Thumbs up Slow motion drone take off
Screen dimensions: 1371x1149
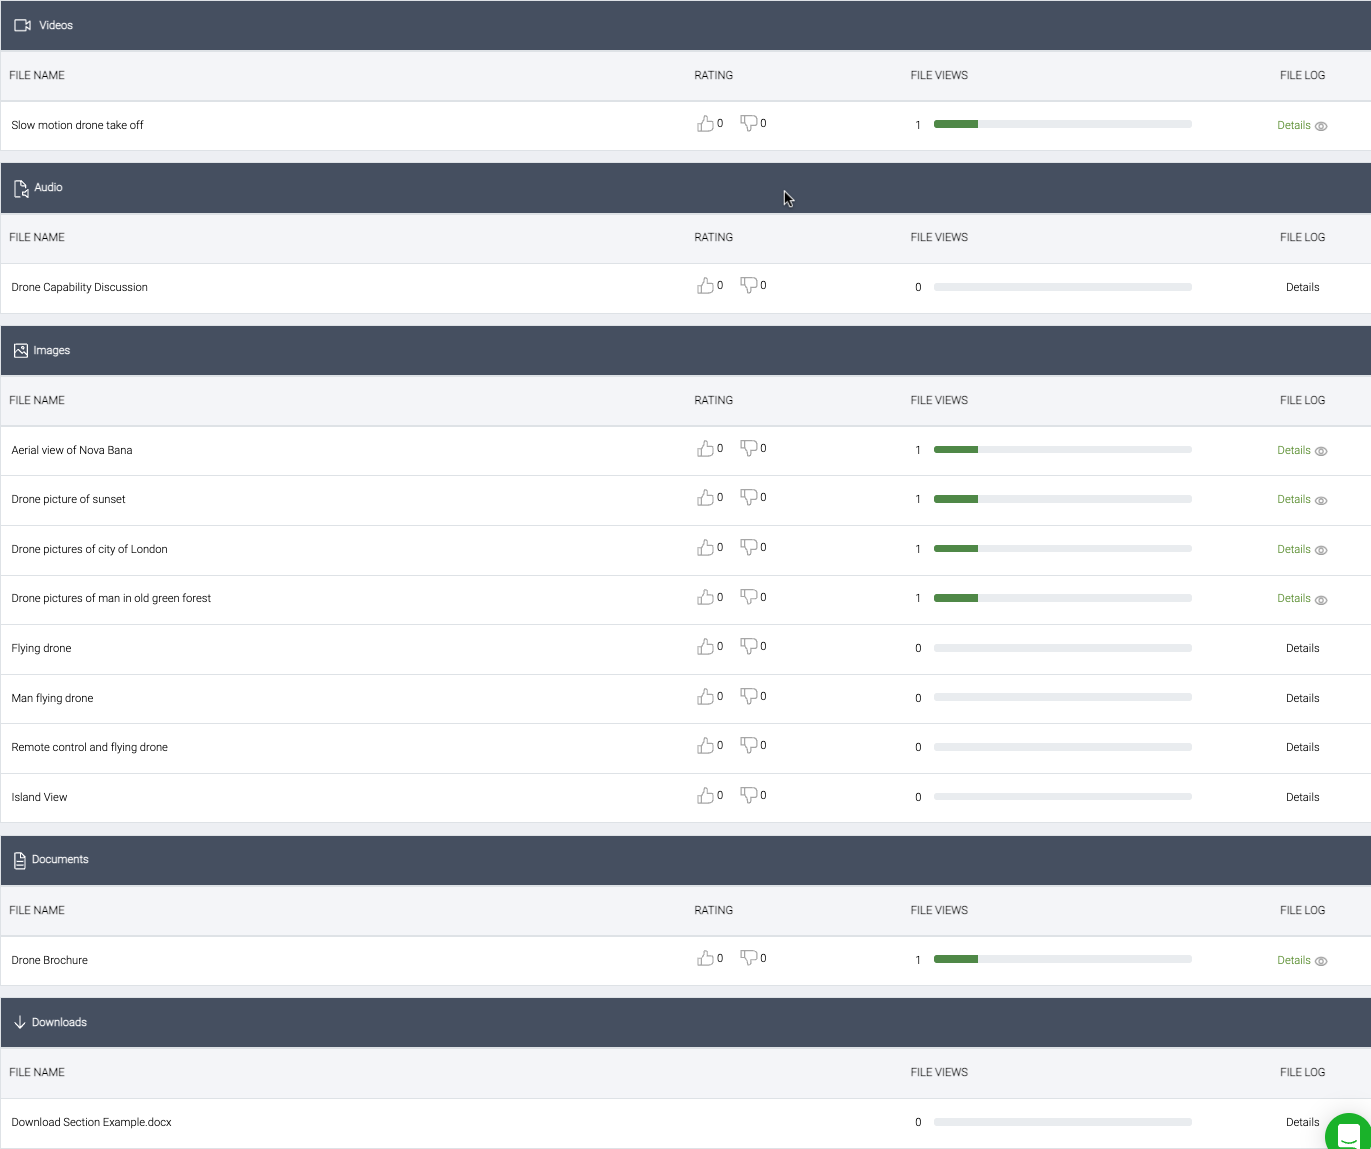(705, 124)
